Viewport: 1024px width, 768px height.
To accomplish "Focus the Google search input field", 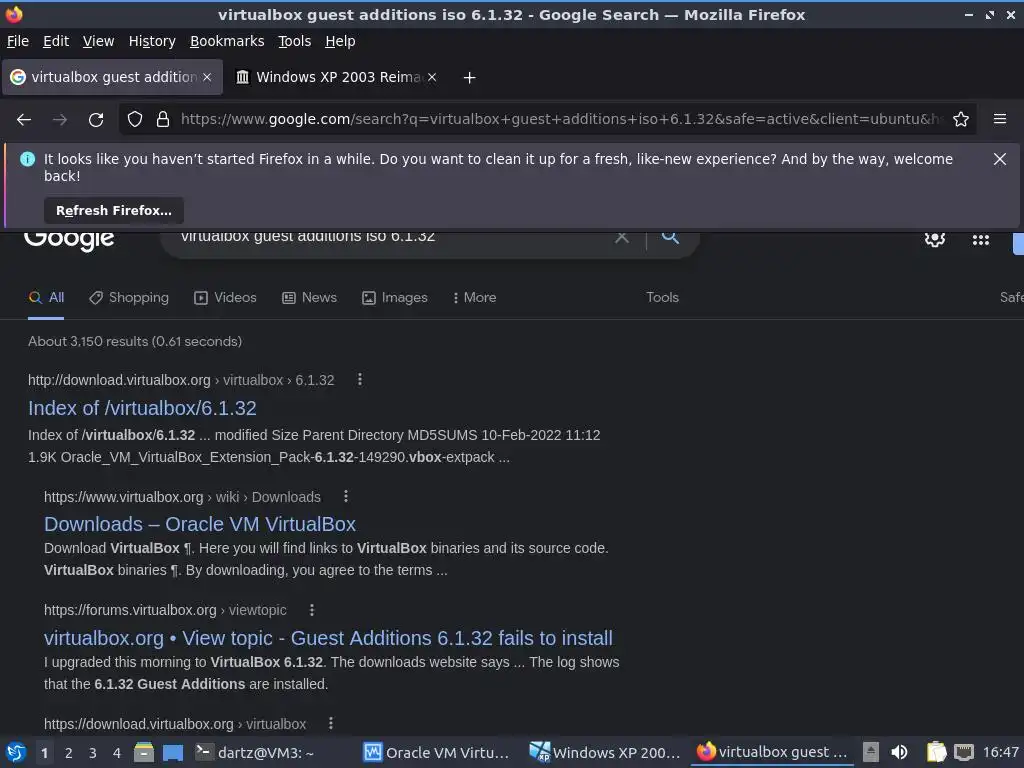I will [392, 237].
